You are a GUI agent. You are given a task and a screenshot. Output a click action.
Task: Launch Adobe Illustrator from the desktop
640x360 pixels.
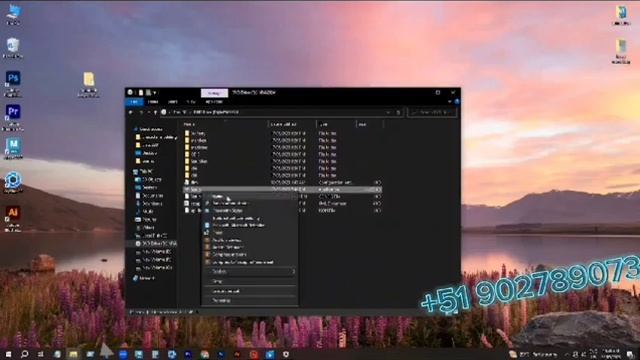click(x=13, y=218)
